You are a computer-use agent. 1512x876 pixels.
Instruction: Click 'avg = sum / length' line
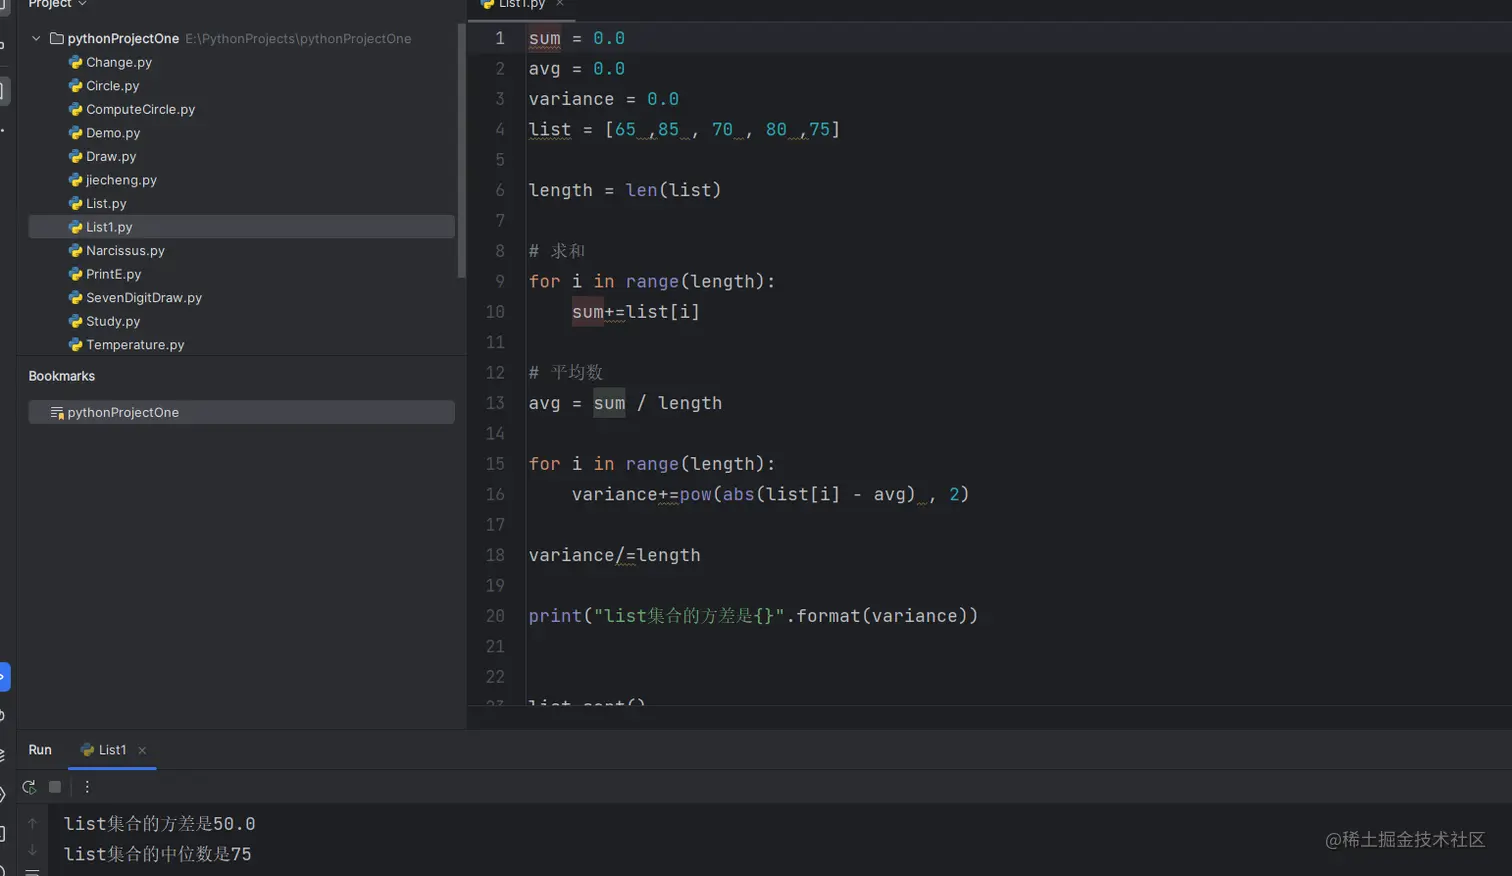click(625, 403)
